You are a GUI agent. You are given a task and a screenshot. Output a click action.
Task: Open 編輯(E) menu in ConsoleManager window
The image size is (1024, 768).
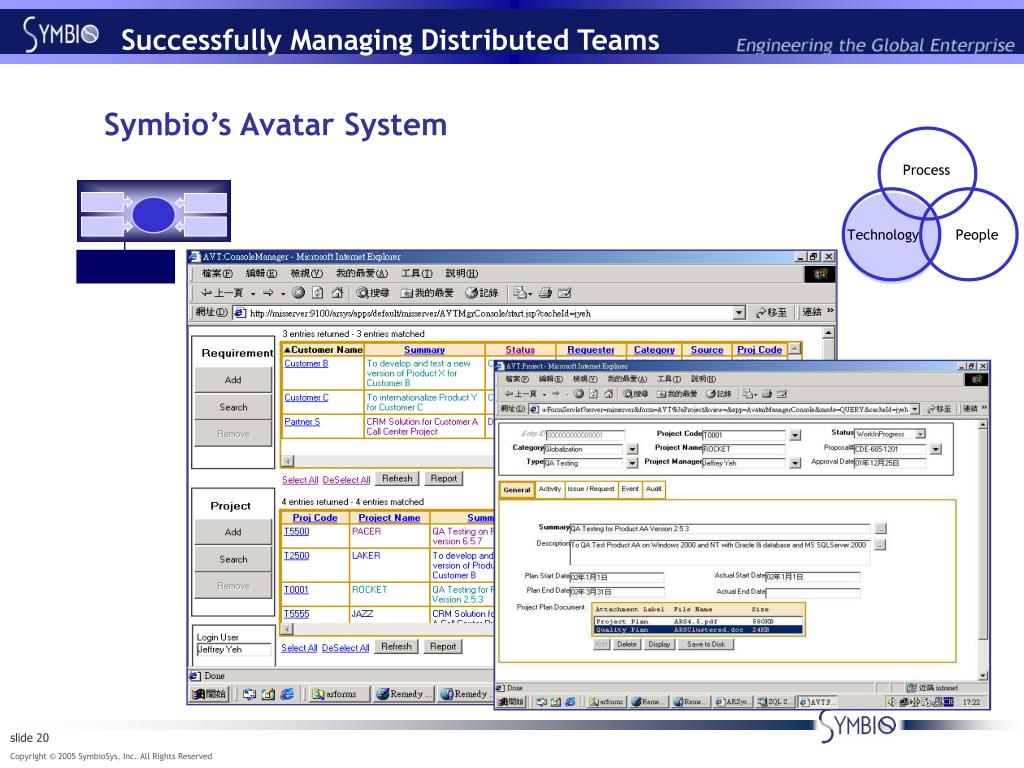pos(261,273)
